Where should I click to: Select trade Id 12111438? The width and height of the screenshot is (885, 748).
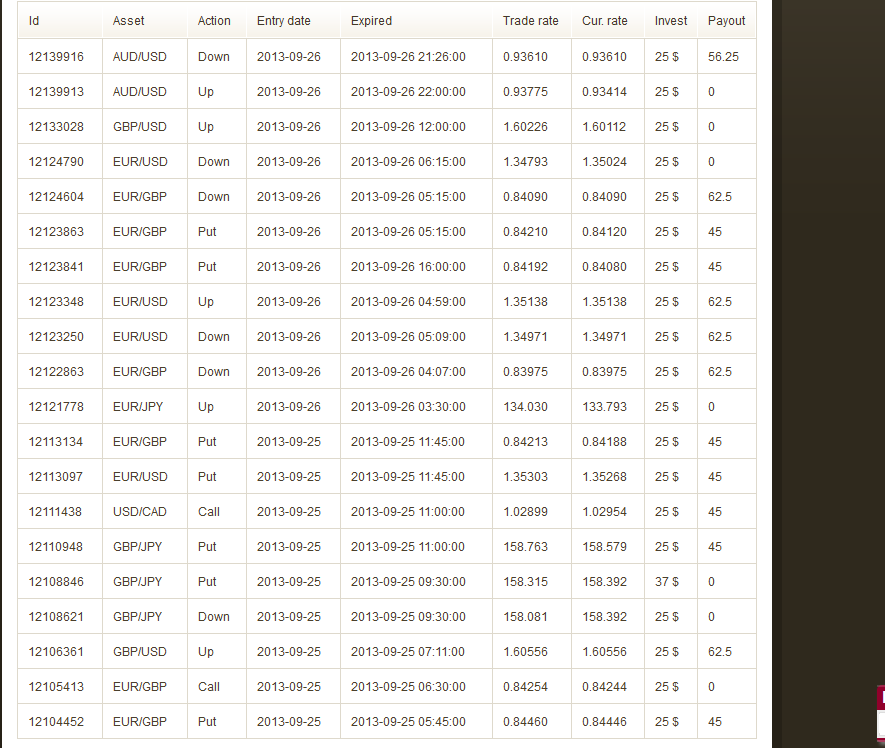coord(56,511)
